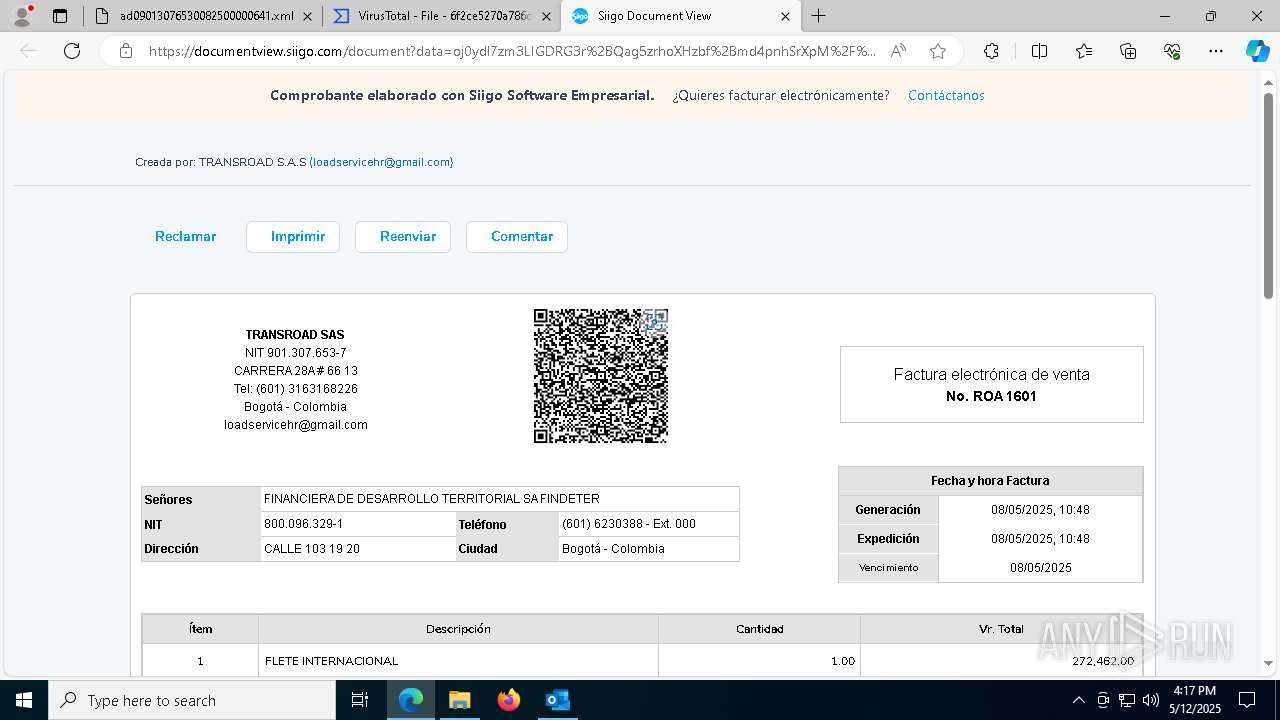Click the browser refresh button

point(72,51)
